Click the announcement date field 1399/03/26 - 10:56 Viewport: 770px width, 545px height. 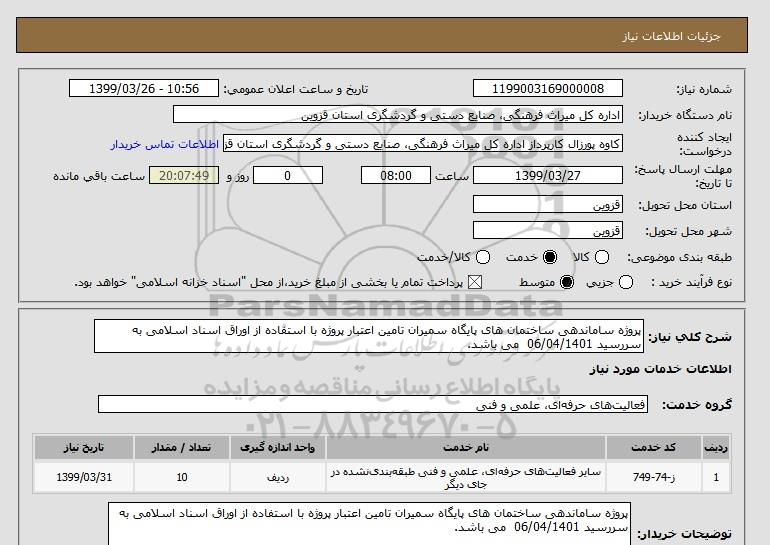(x=144, y=88)
